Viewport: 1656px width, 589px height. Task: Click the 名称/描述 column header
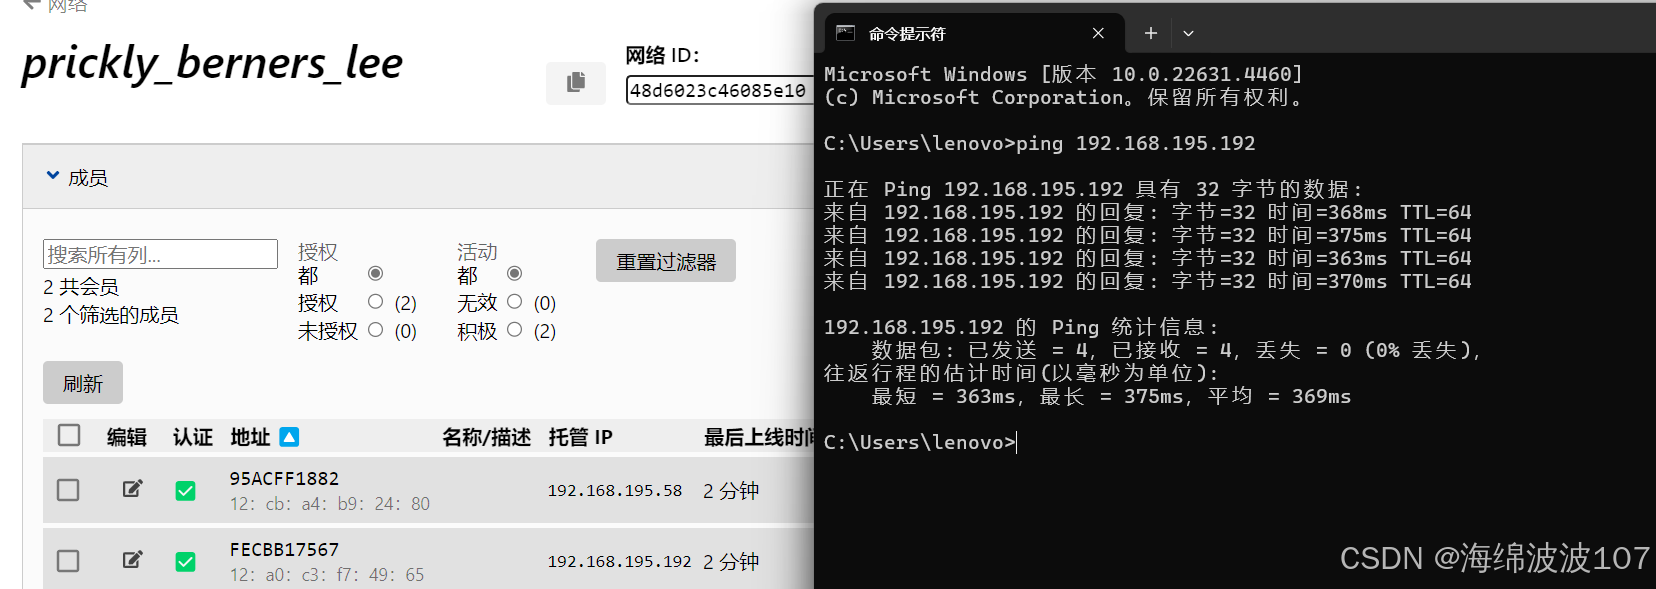click(x=486, y=437)
